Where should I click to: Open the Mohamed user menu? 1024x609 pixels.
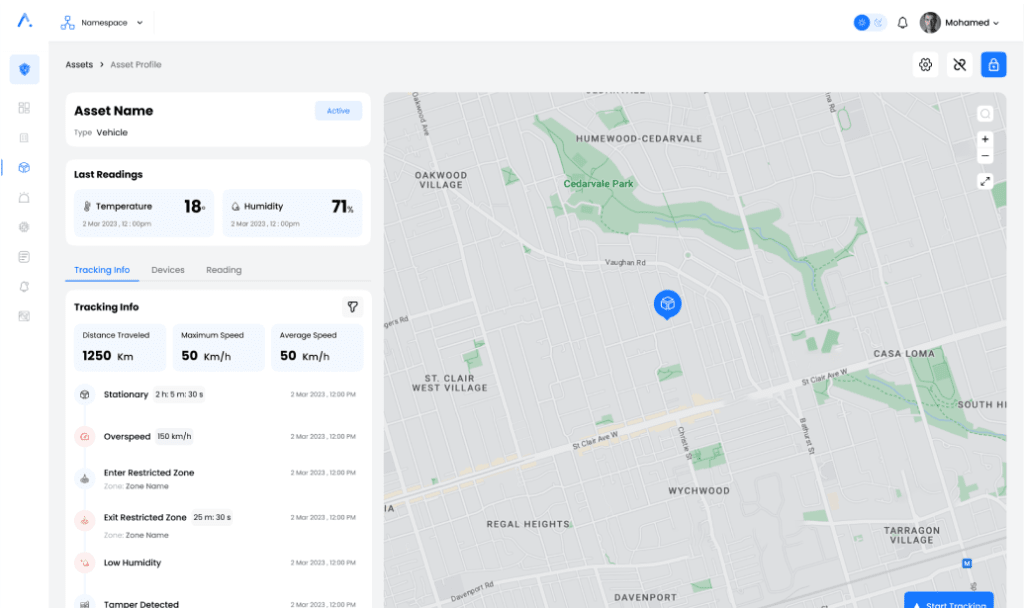click(959, 23)
